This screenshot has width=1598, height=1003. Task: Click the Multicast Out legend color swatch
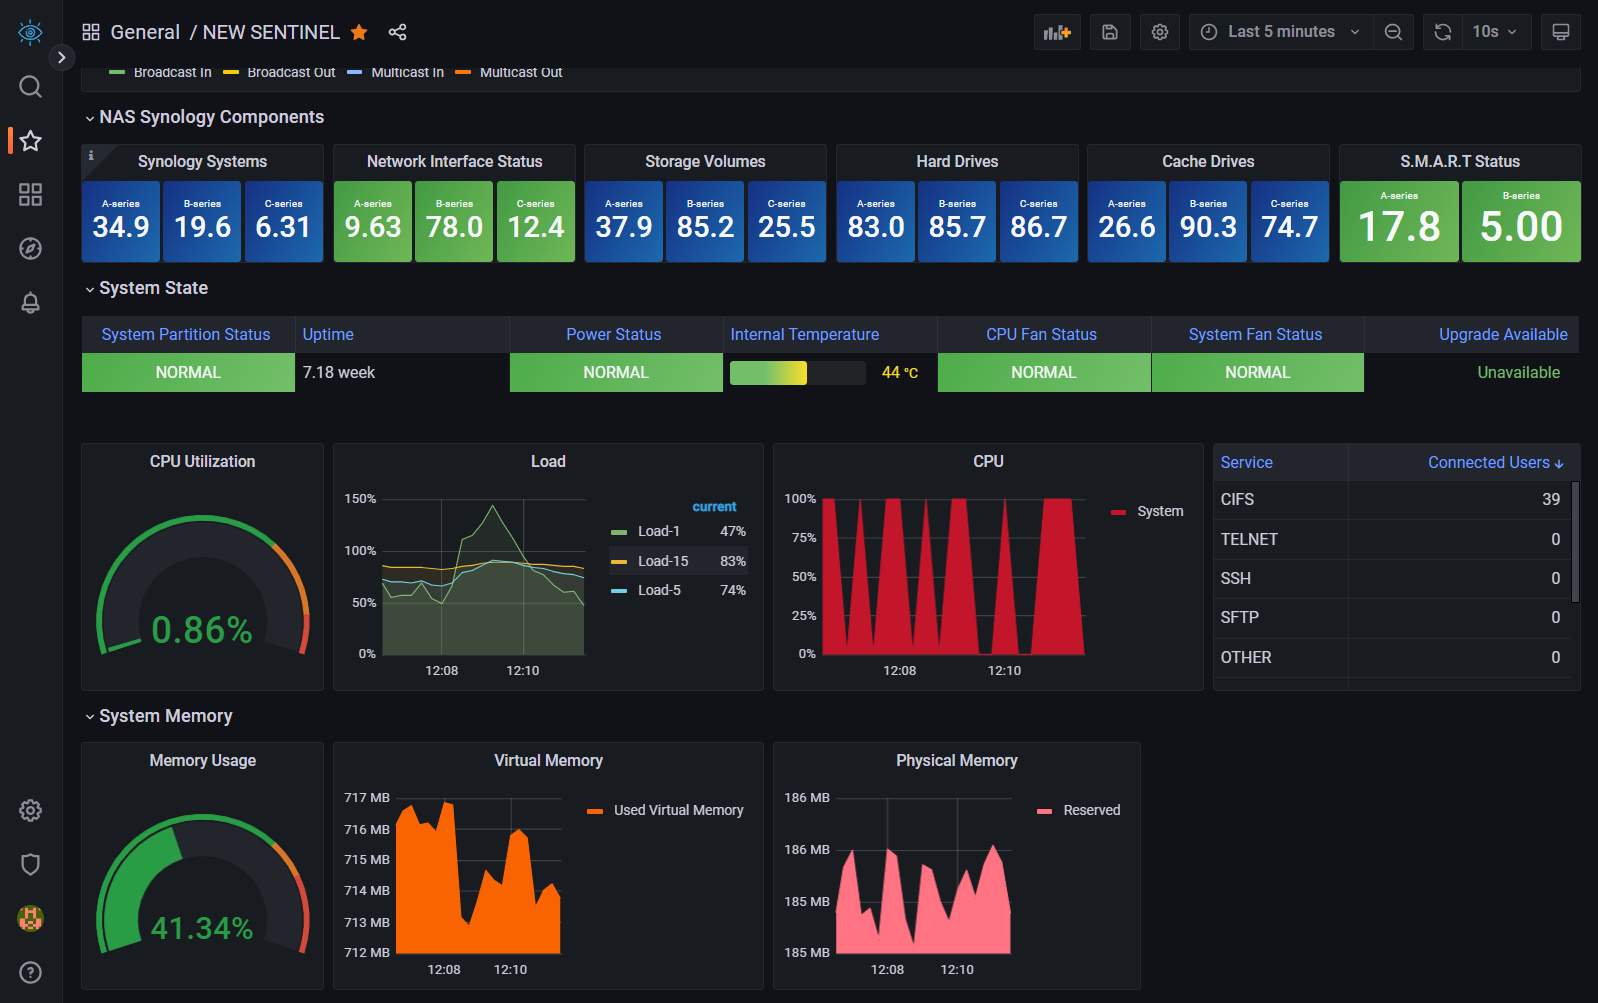(x=463, y=72)
